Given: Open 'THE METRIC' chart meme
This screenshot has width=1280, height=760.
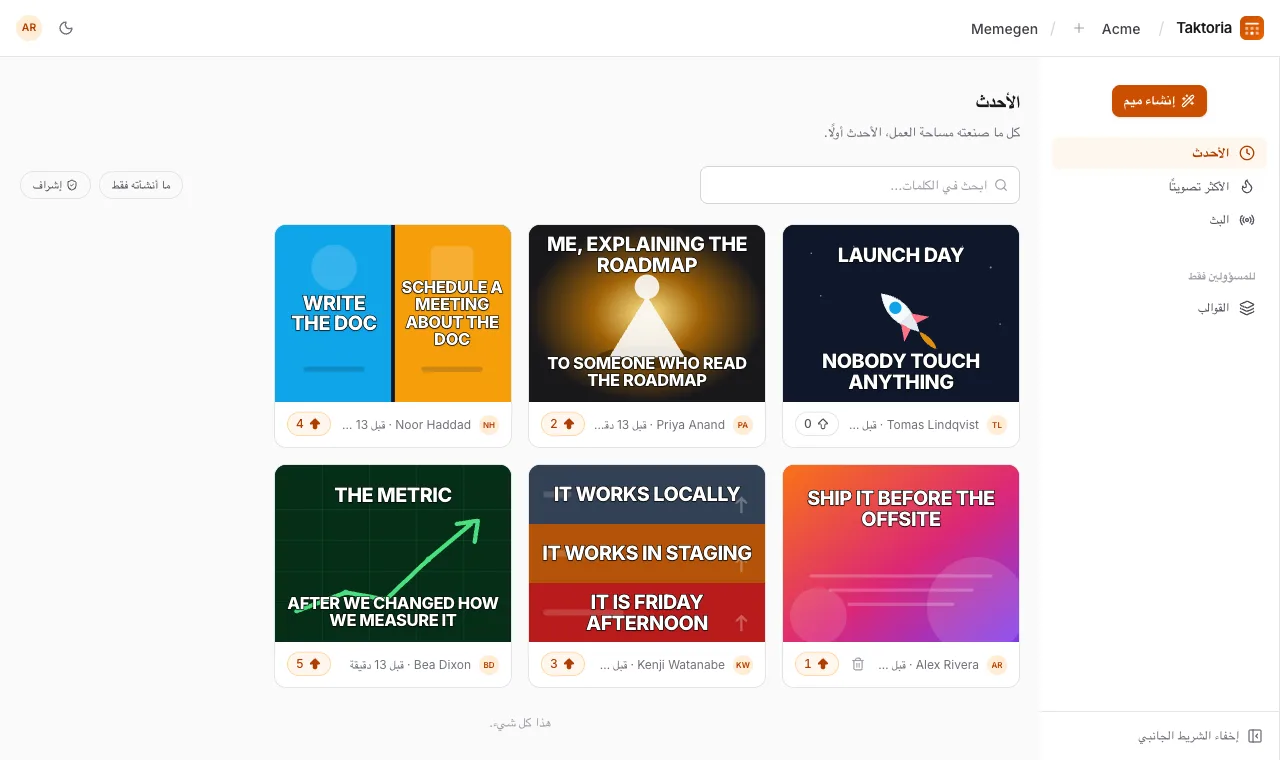Looking at the screenshot, I should (x=393, y=553).
